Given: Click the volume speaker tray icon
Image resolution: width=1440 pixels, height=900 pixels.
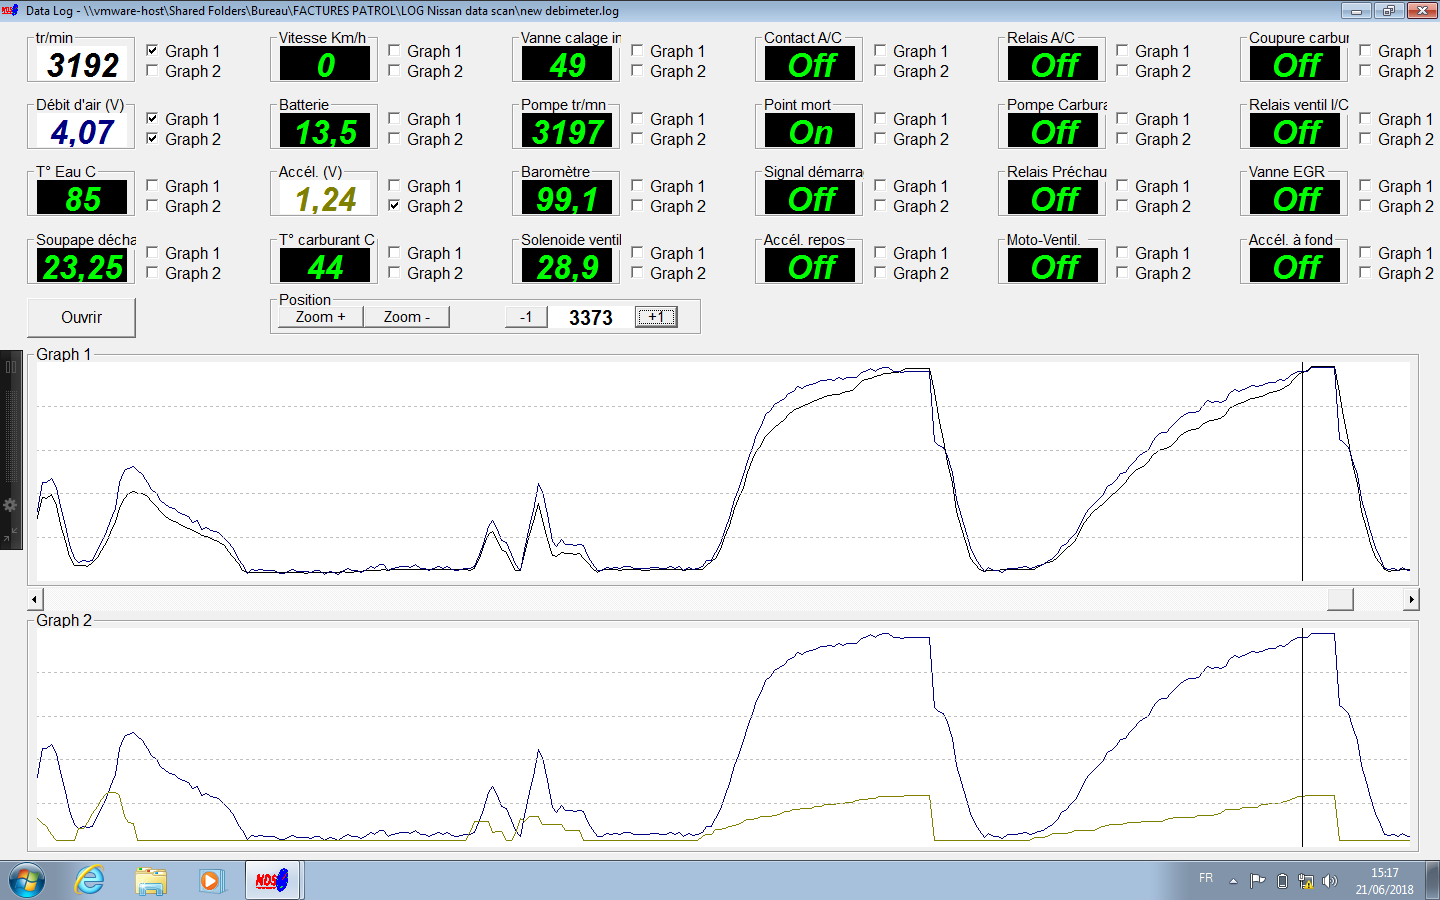Looking at the screenshot, I should (x=1329, y=881).
